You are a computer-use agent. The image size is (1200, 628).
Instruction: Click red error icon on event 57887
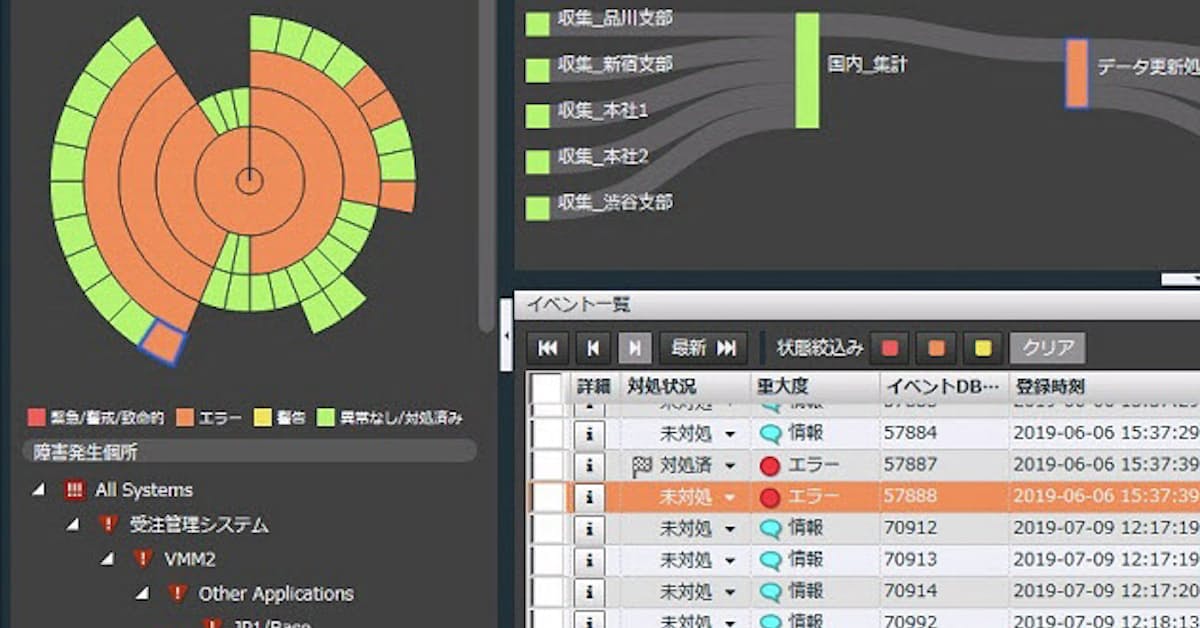tap(769, 466)
